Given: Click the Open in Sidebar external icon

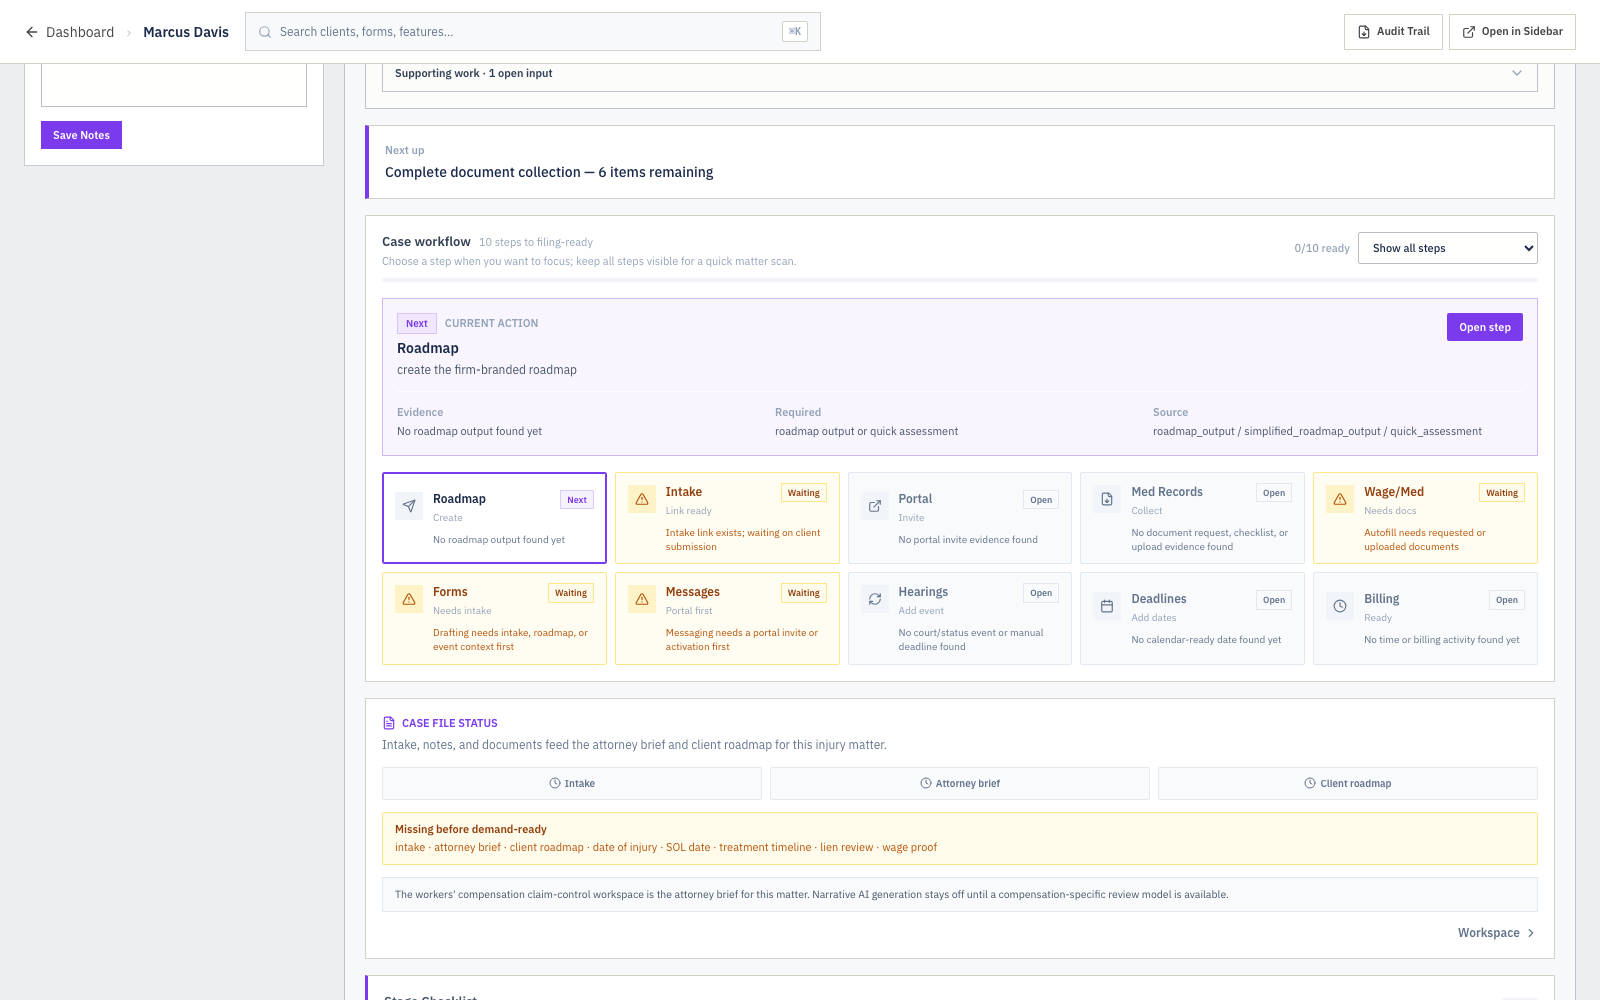Looking at the screenshot, I should tap(1469, 32).
